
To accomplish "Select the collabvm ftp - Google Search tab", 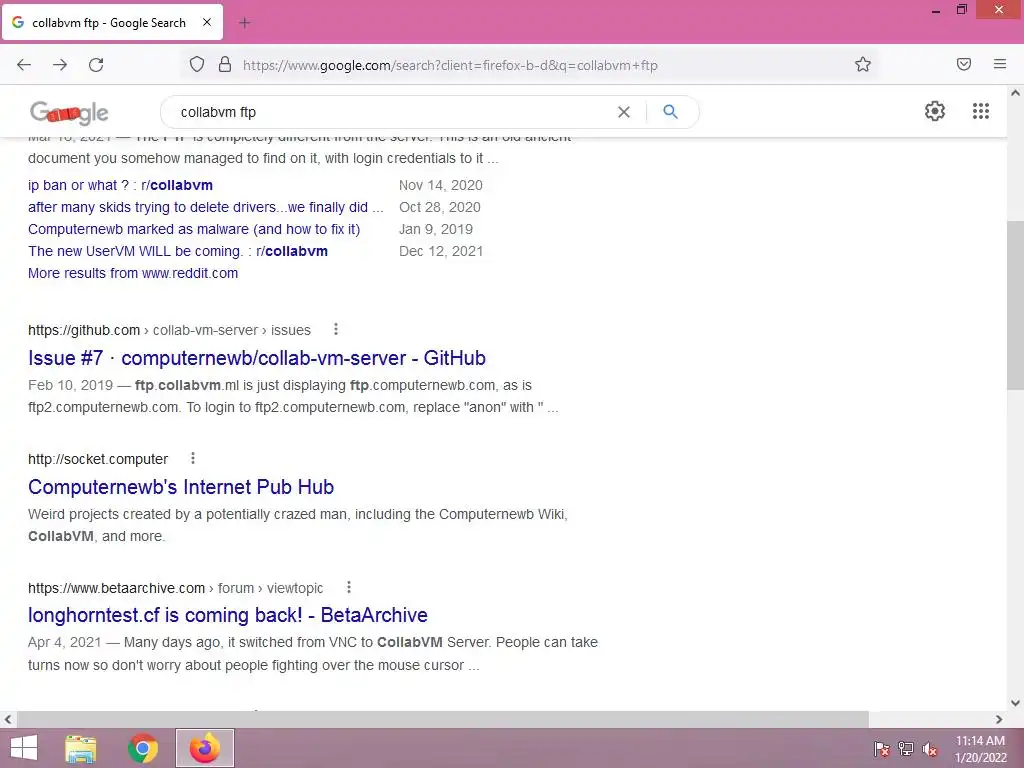I will coord(112,22).
